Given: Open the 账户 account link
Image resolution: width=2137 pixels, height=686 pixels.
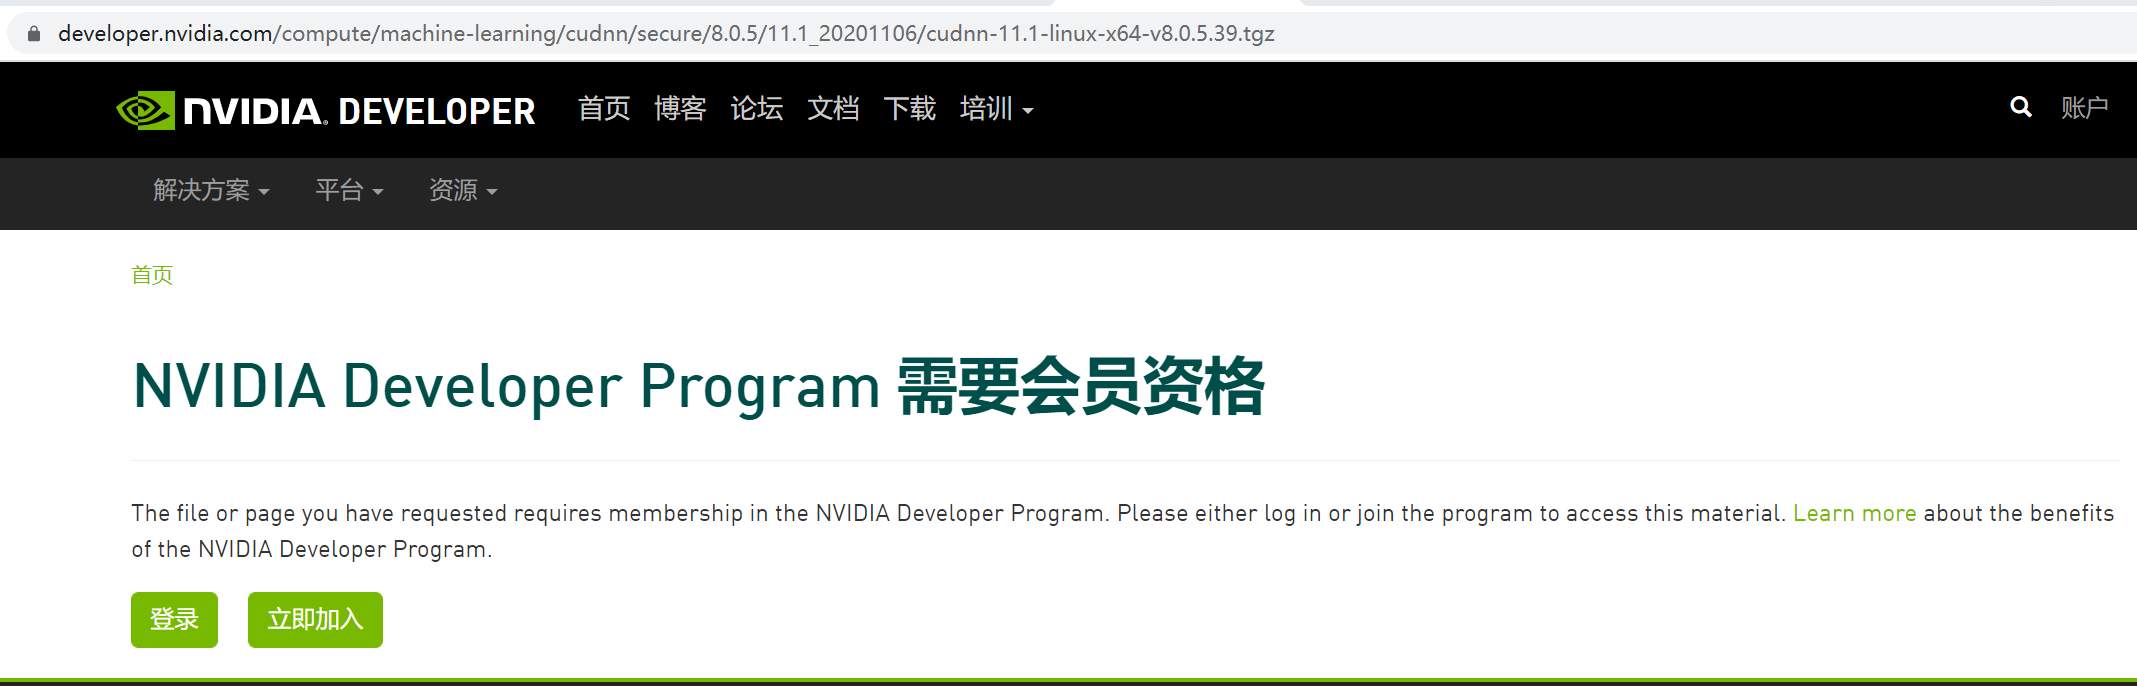Looking at the screenshot, I should point(2084,107).
